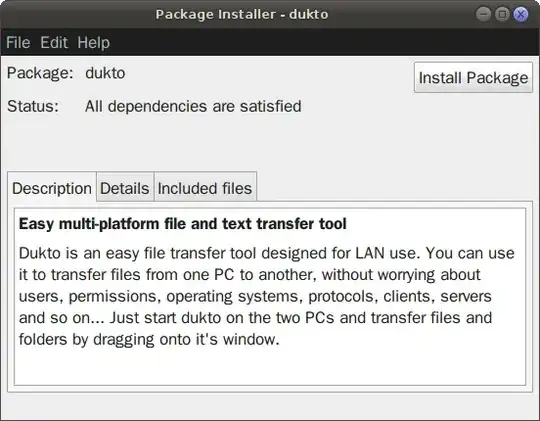Click the Install Package button
The height and width of the screenshot is (421, 540).
coord(473,78)
